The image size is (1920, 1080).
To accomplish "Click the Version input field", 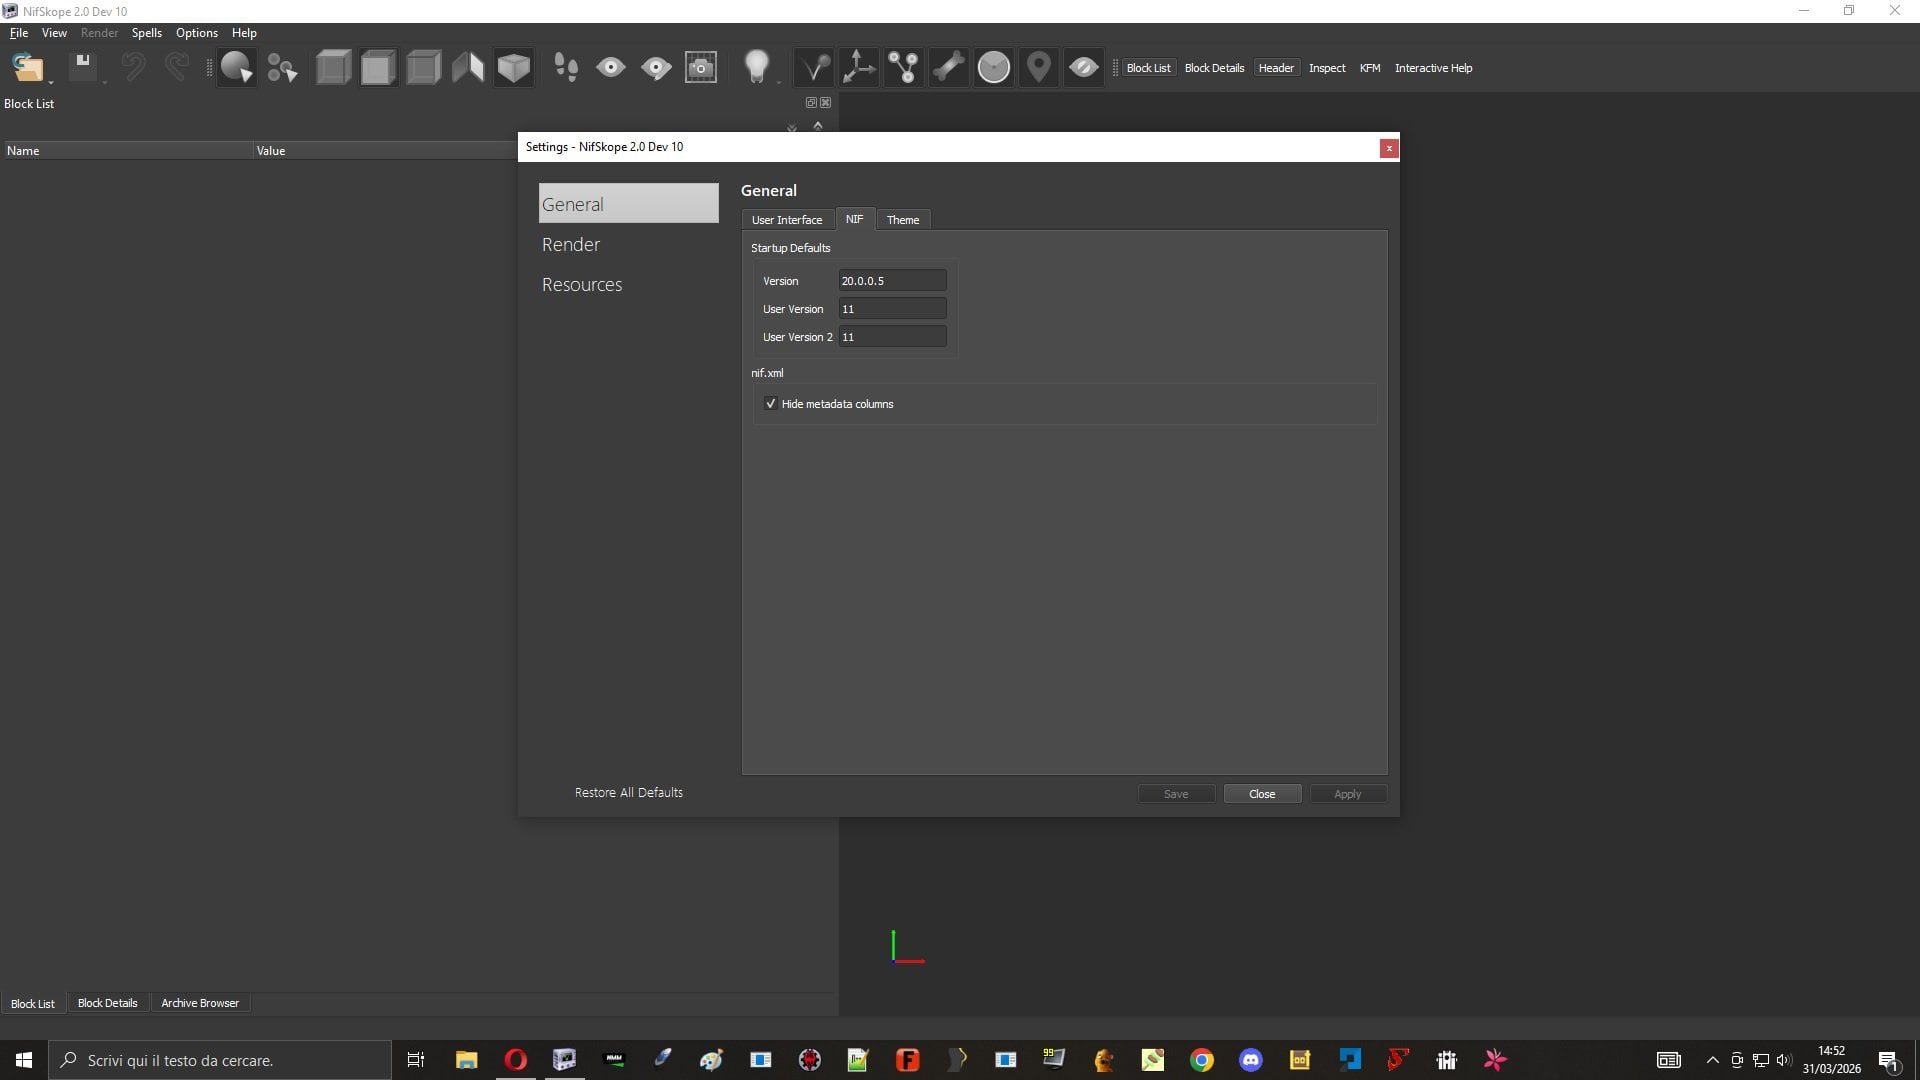I will coord(892,281).
